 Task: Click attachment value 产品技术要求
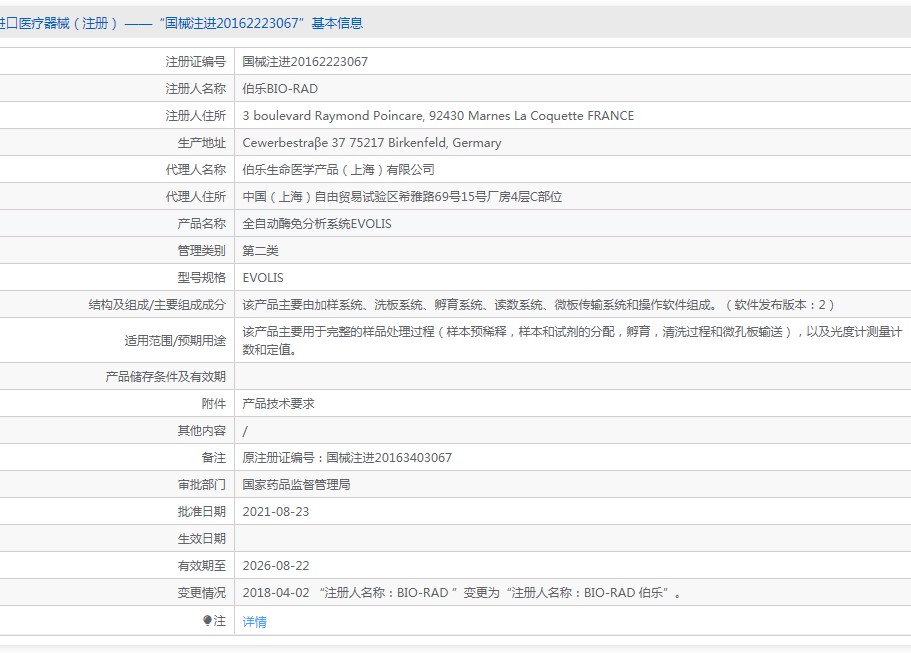[x=278, y=404]
